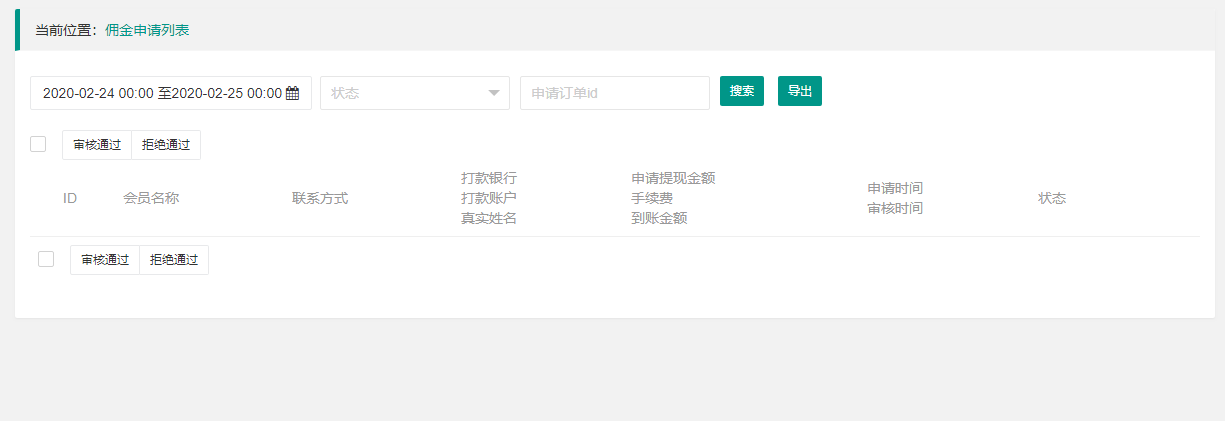Click the 打款银行 column header text
1225x421 pixels.
coord(489,178)
